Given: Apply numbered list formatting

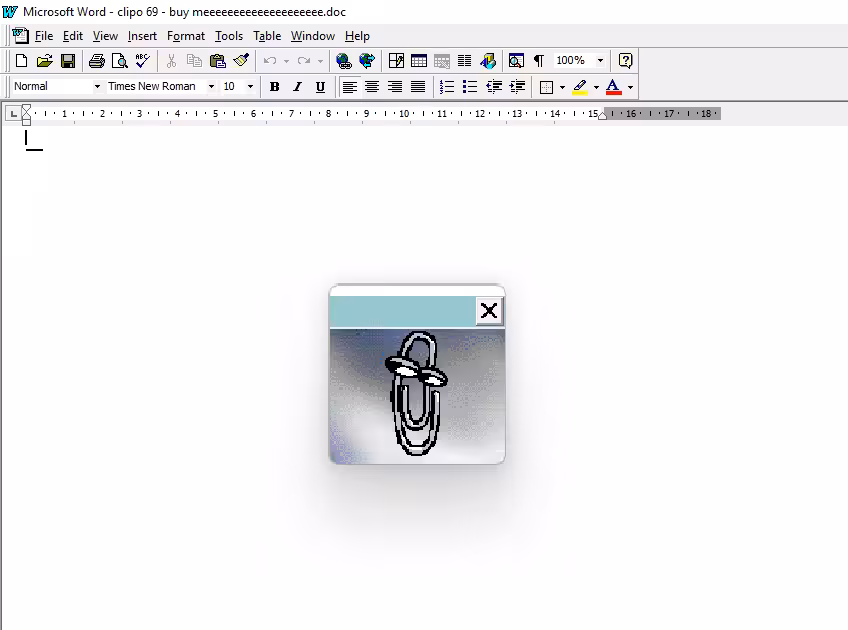Looking at the screenshot, I should pos(447,87).
